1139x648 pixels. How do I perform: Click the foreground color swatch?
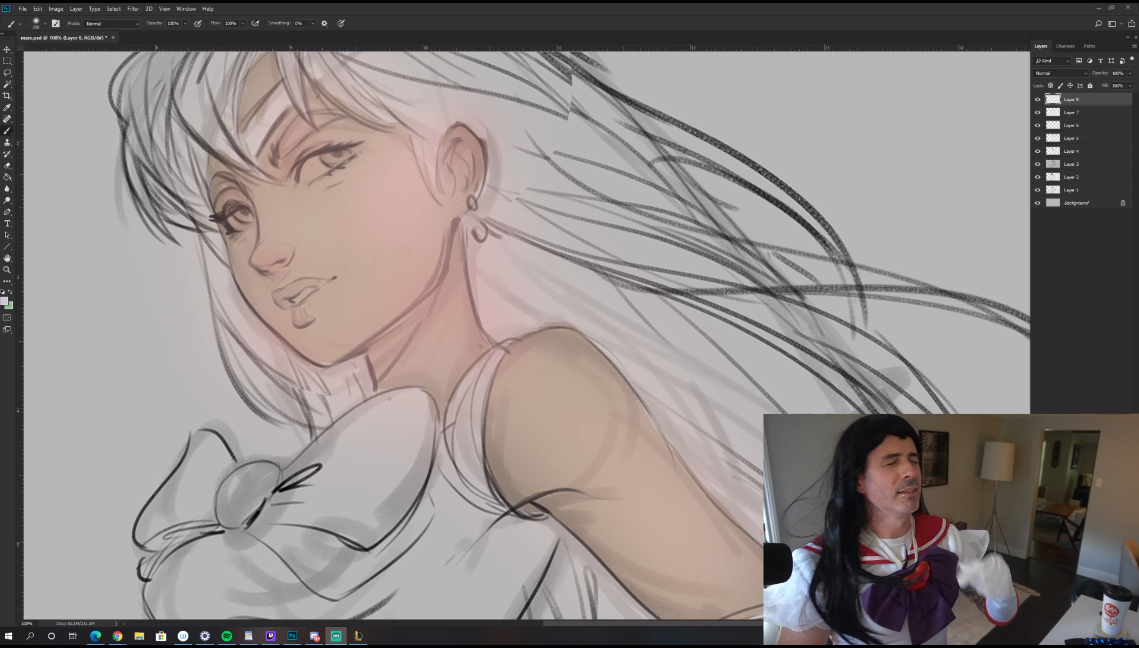click(4, 301)
